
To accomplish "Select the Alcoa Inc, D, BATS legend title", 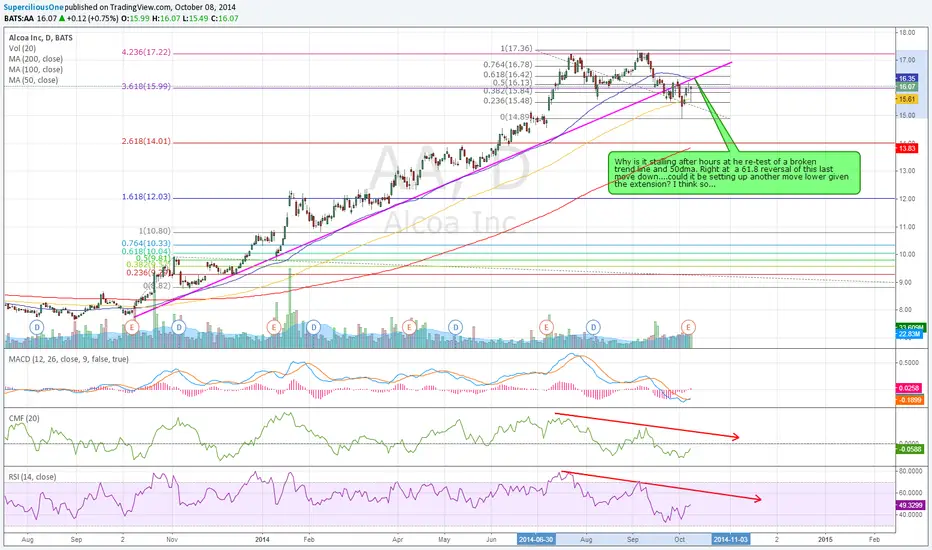I will coord(40,37).
